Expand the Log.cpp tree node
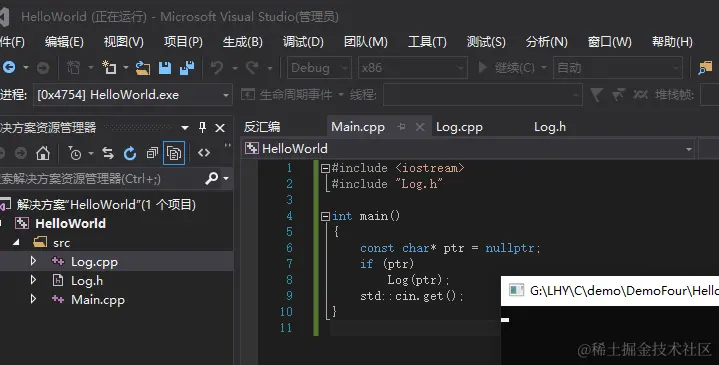Viewport: 719px width, 365px height. [33, 261]
